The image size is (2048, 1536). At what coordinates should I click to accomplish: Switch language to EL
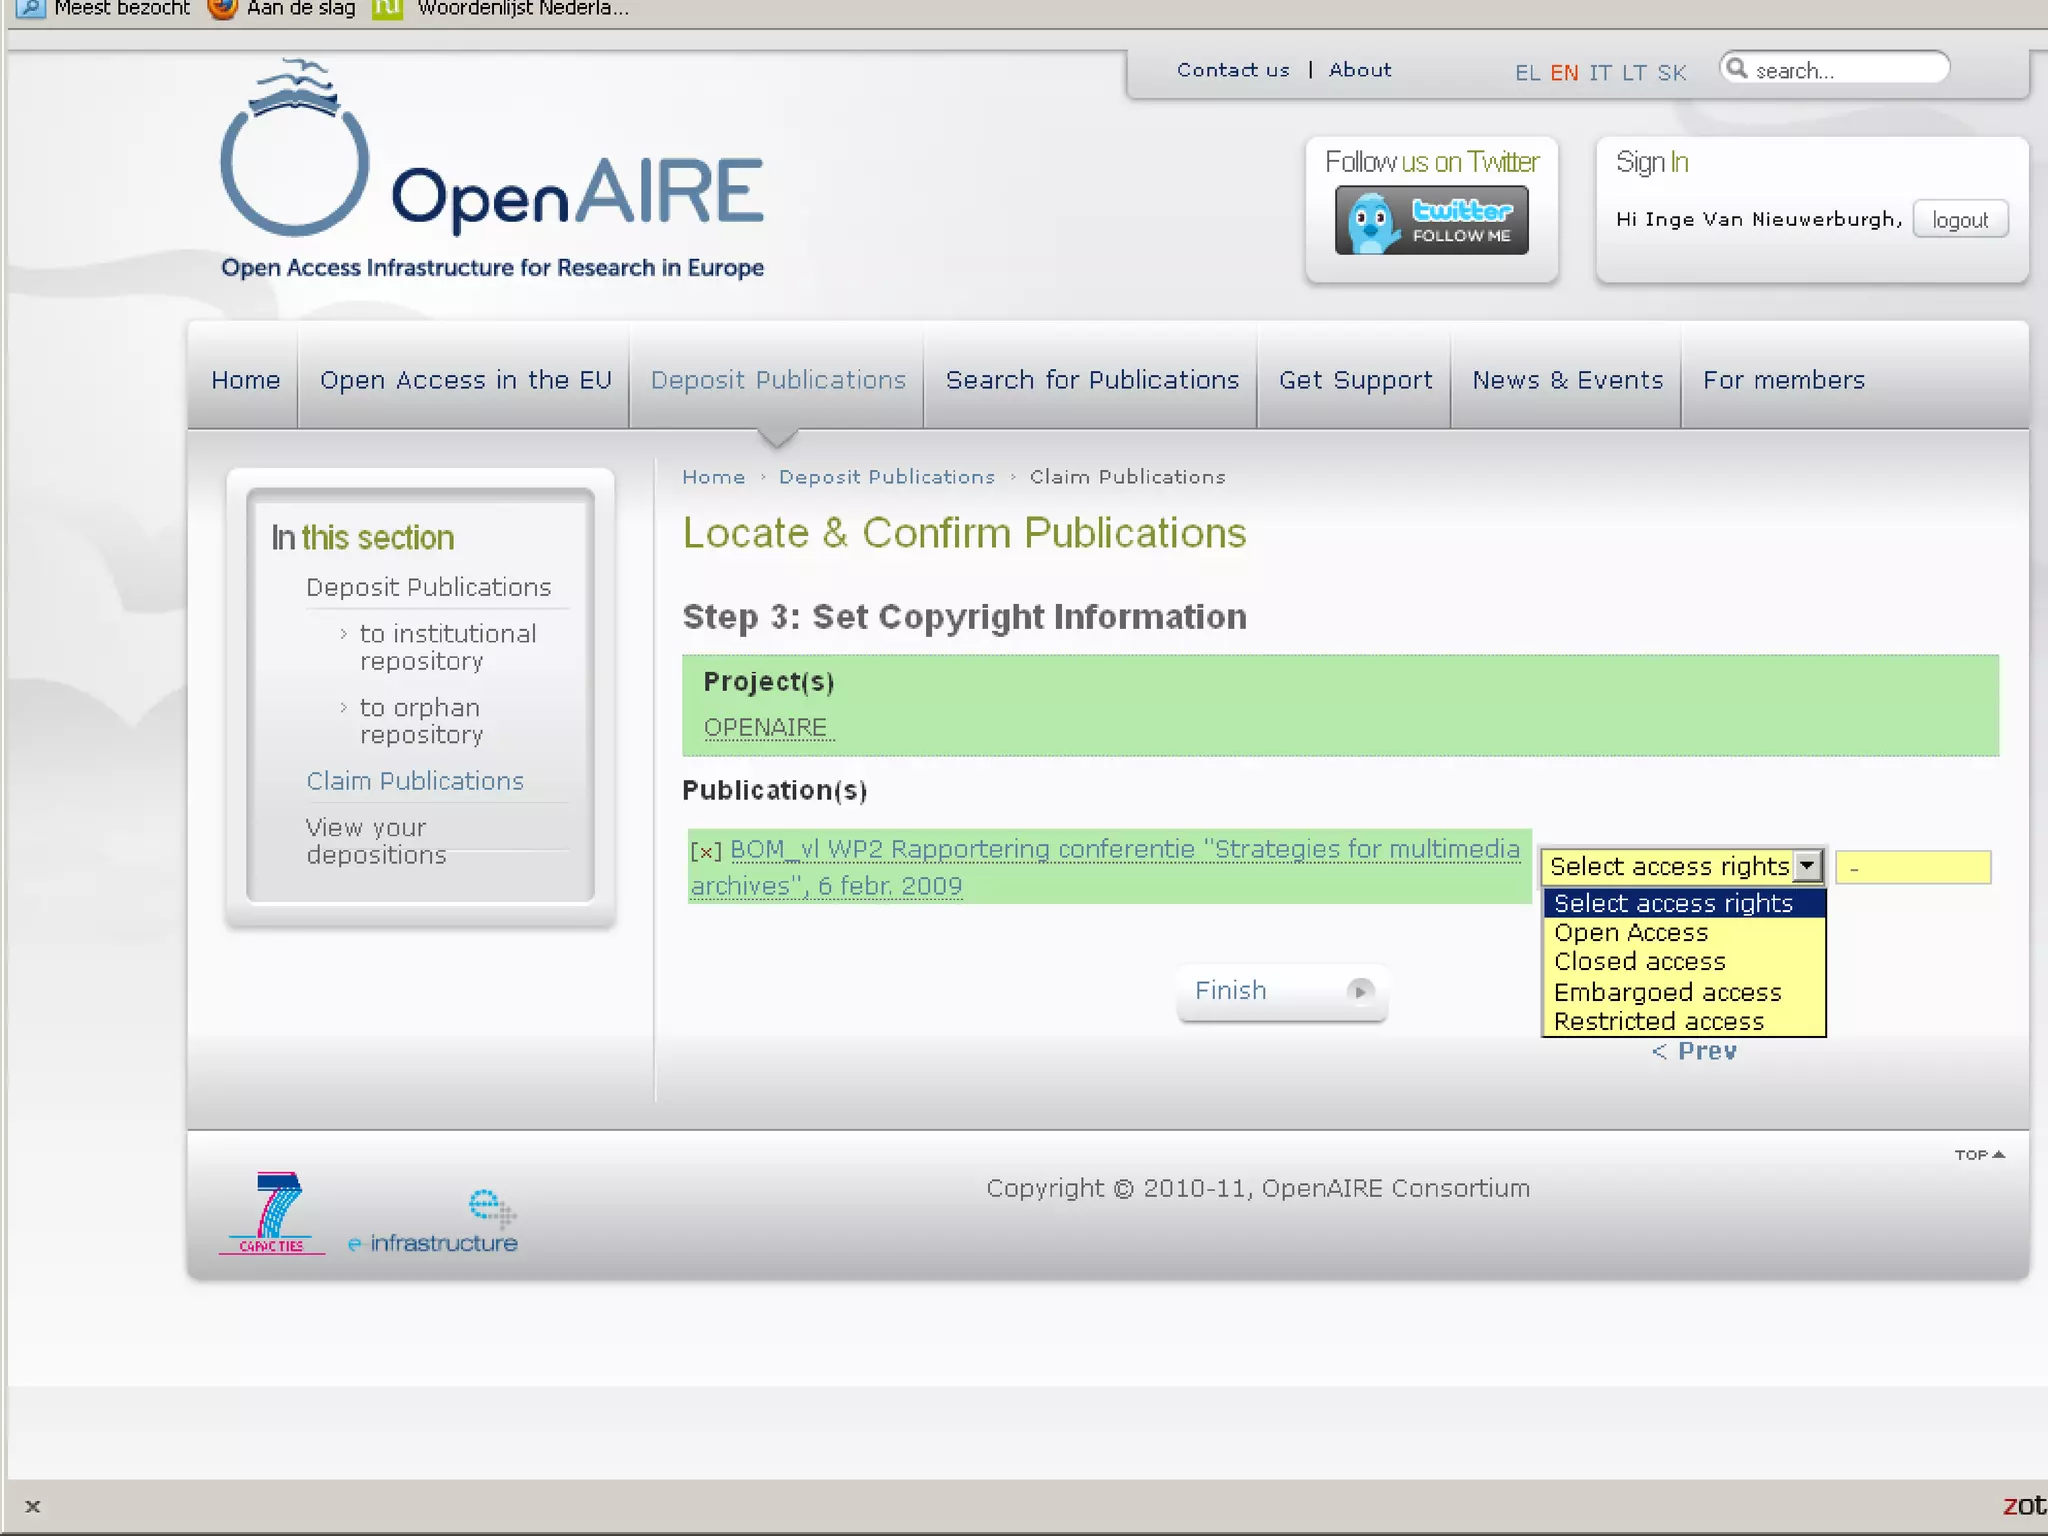tap(1527, 73)
